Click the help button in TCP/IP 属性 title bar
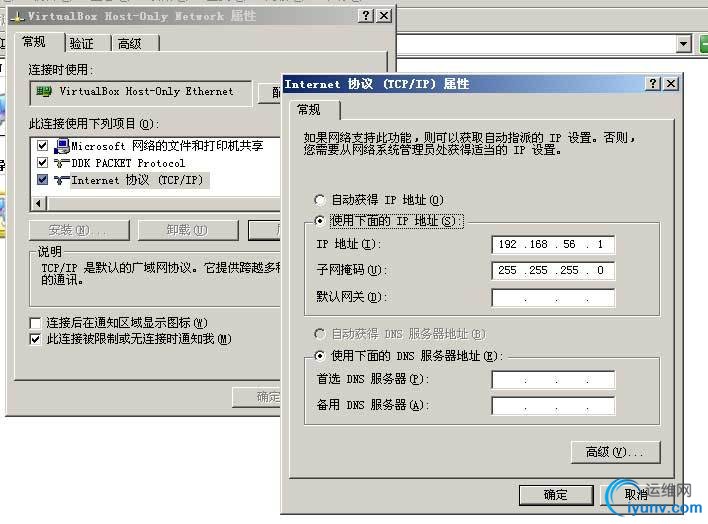Viewport: 708px width, 524px height. click(653, 84)
